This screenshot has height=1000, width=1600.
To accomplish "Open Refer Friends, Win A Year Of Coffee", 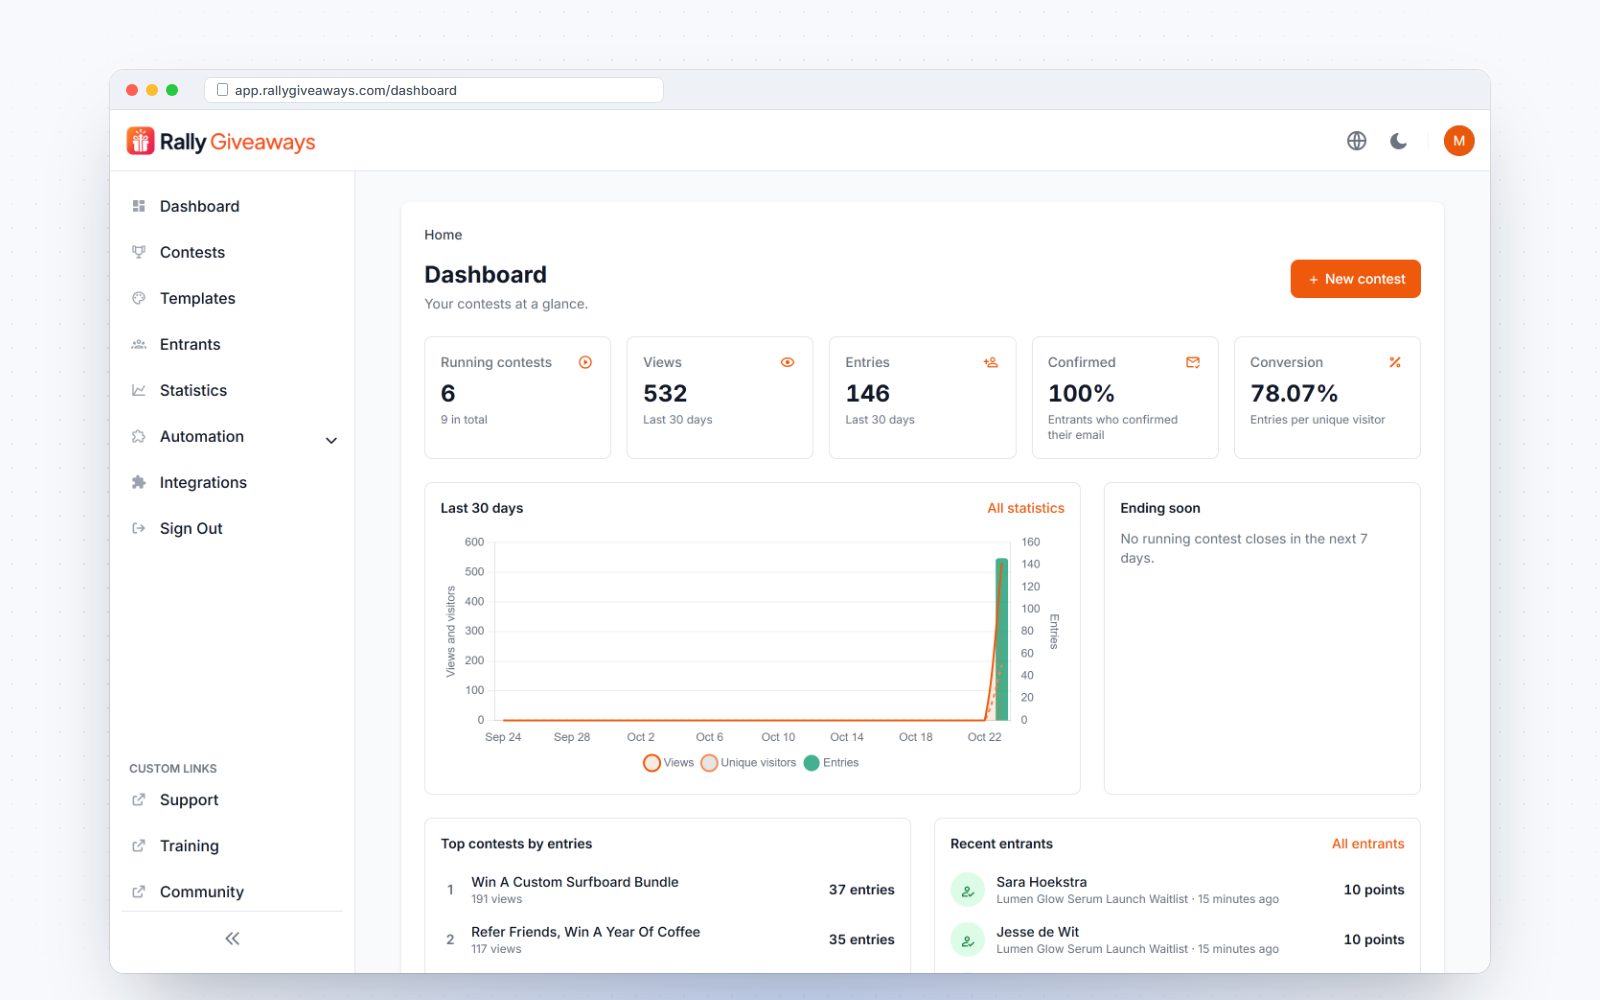I will coord(586,932).
